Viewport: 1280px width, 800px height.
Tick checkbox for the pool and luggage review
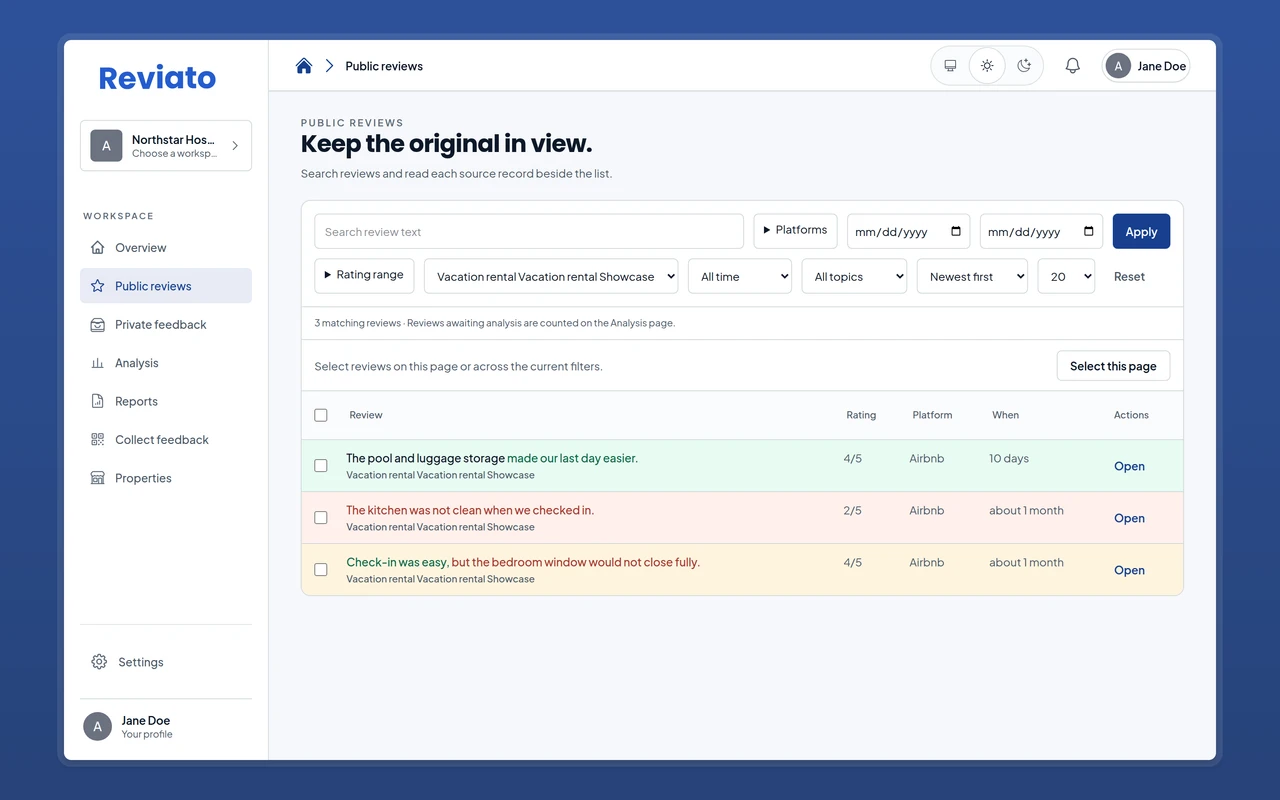tap(321, 466)
